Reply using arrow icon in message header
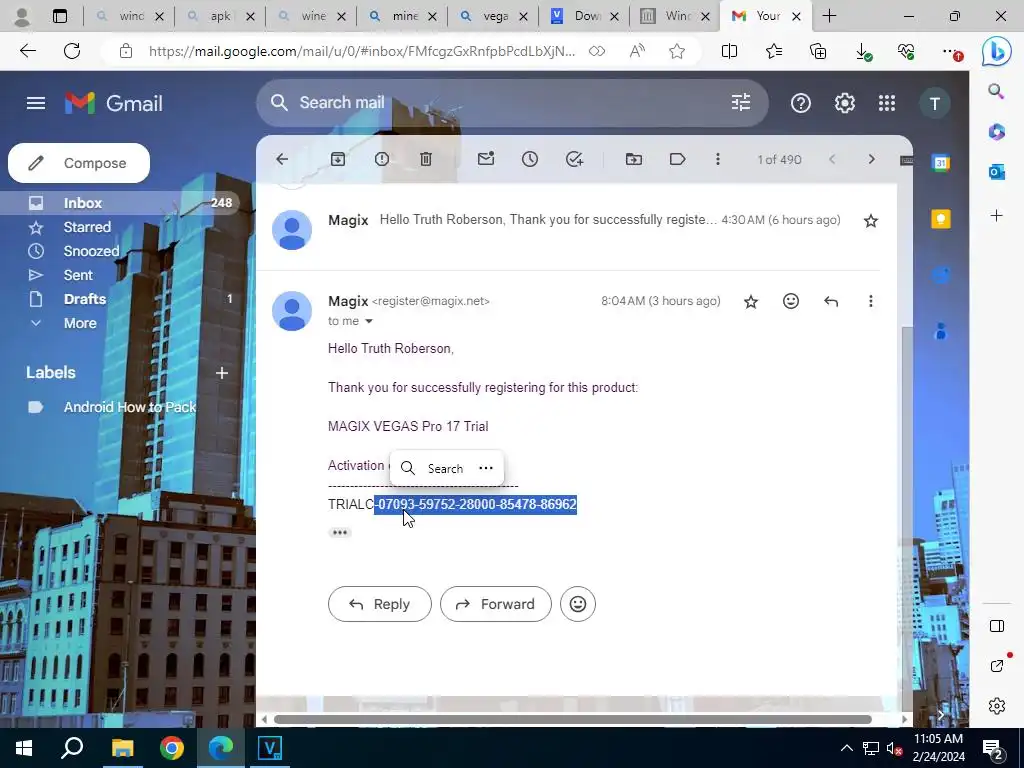The height and width of the screenshot is (768, 1024). pyautogui.click(x=831, y=301)
